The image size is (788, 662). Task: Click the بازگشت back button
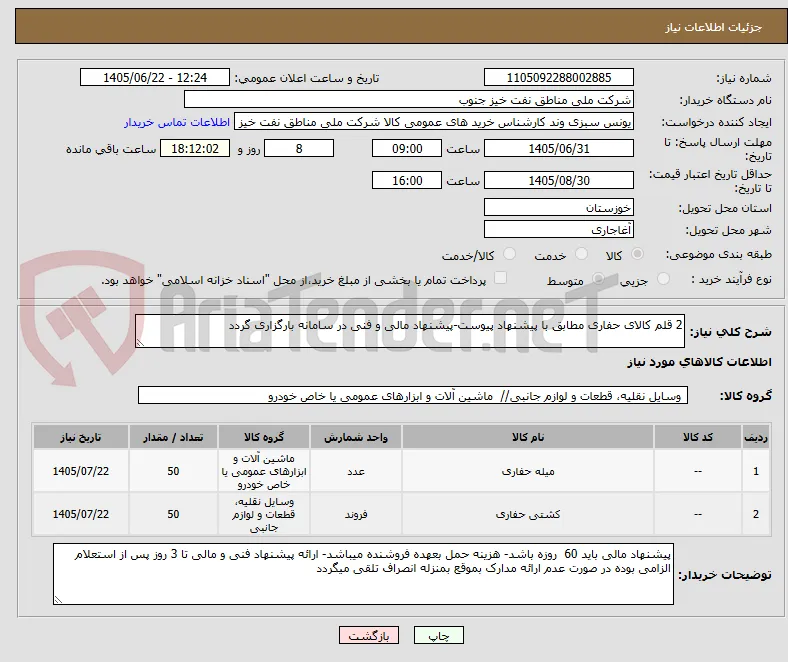pos(368,636)
